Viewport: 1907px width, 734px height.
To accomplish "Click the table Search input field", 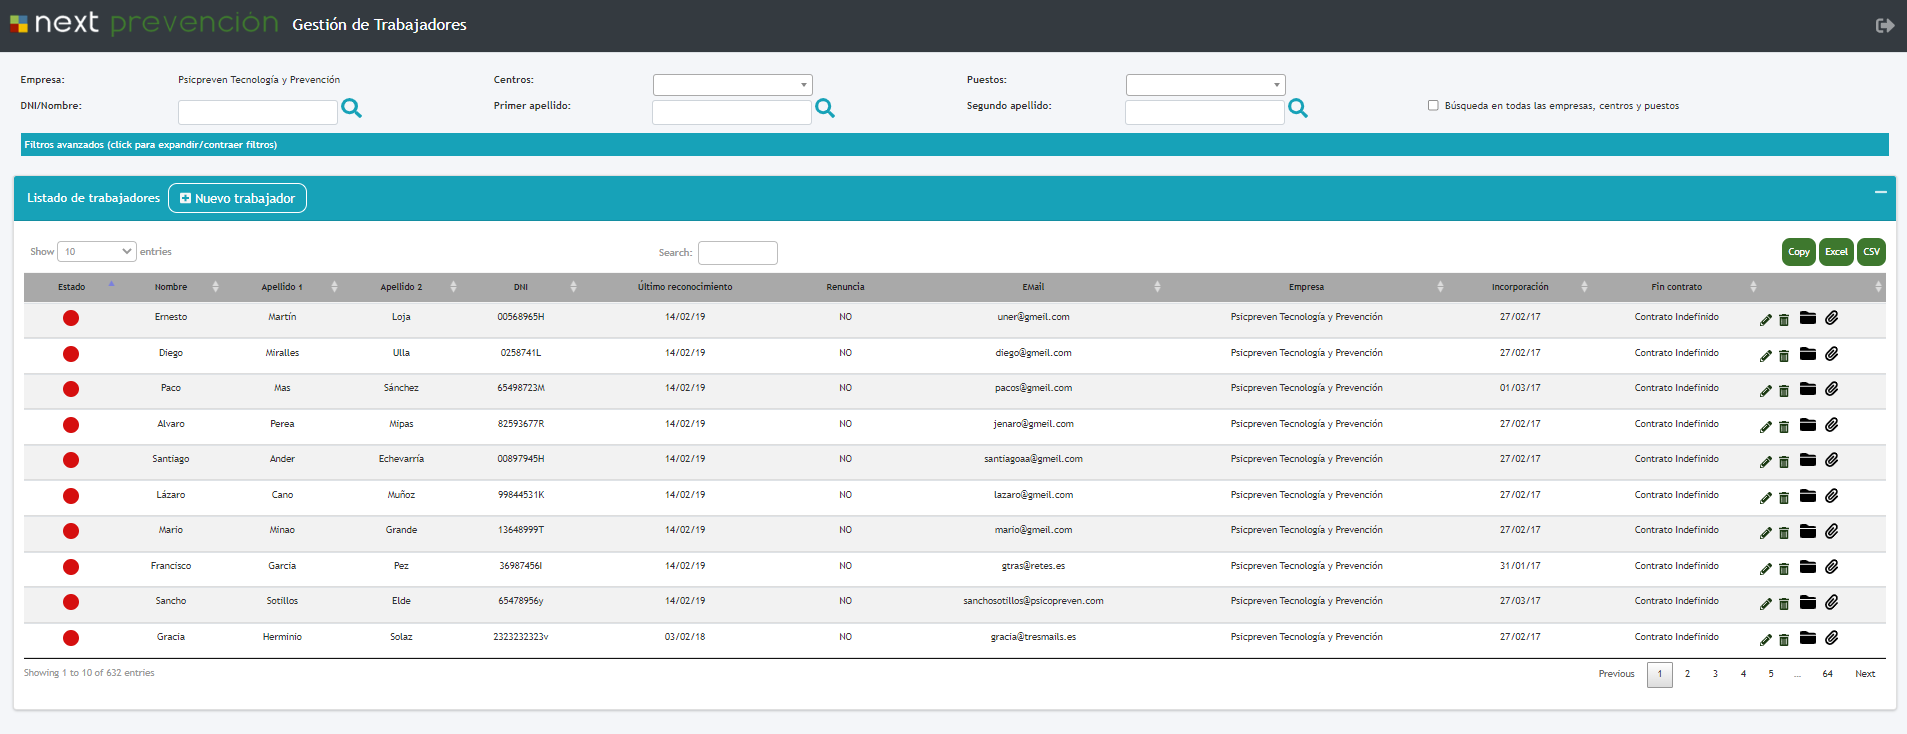I will click(x=738, y=253).
